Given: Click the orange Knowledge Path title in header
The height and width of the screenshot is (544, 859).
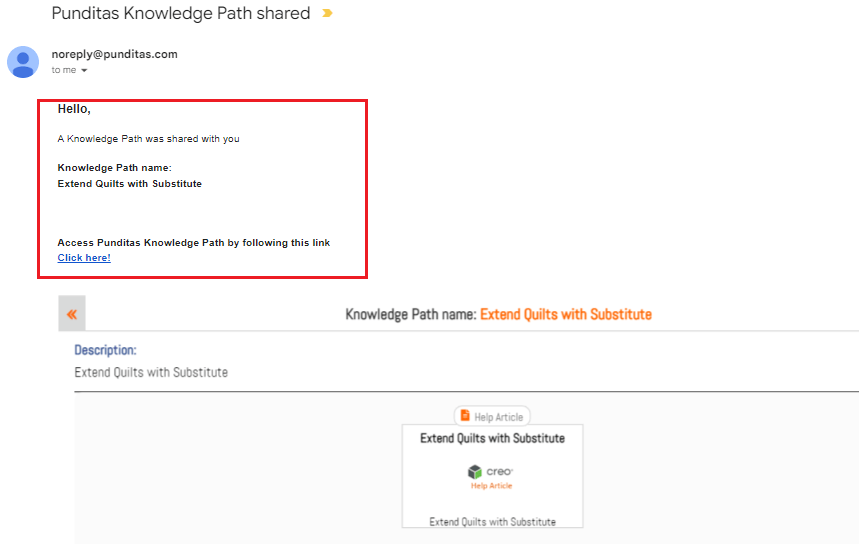Looking at the screenshot, I should click(565, 314).
